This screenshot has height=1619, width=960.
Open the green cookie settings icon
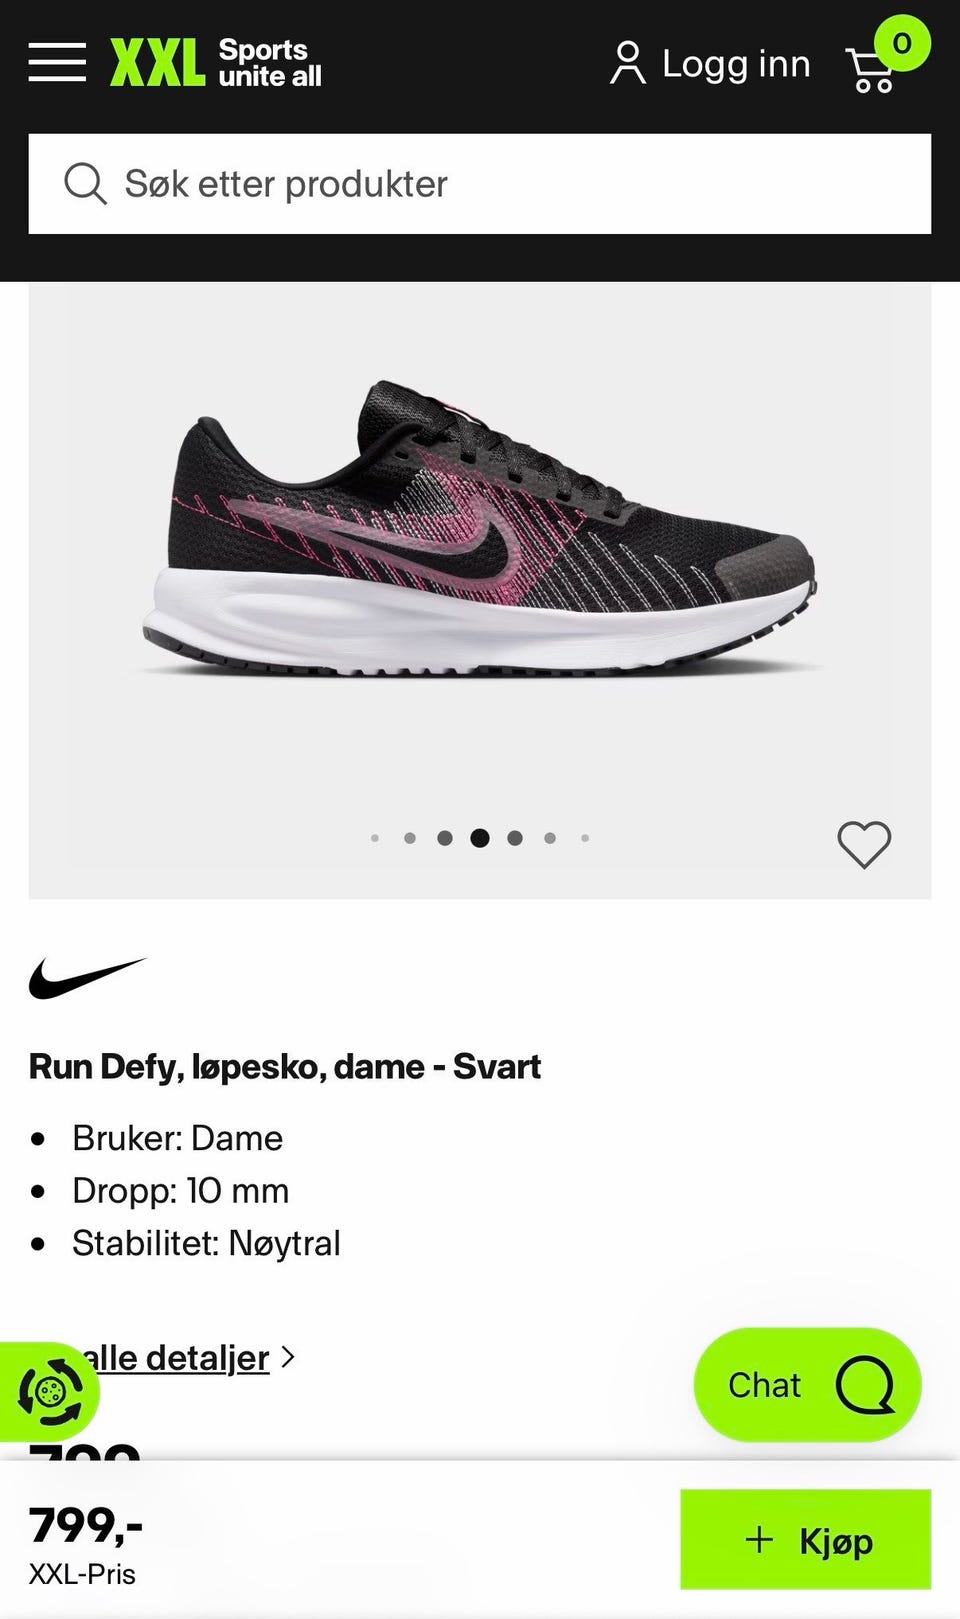point(48,1391)
